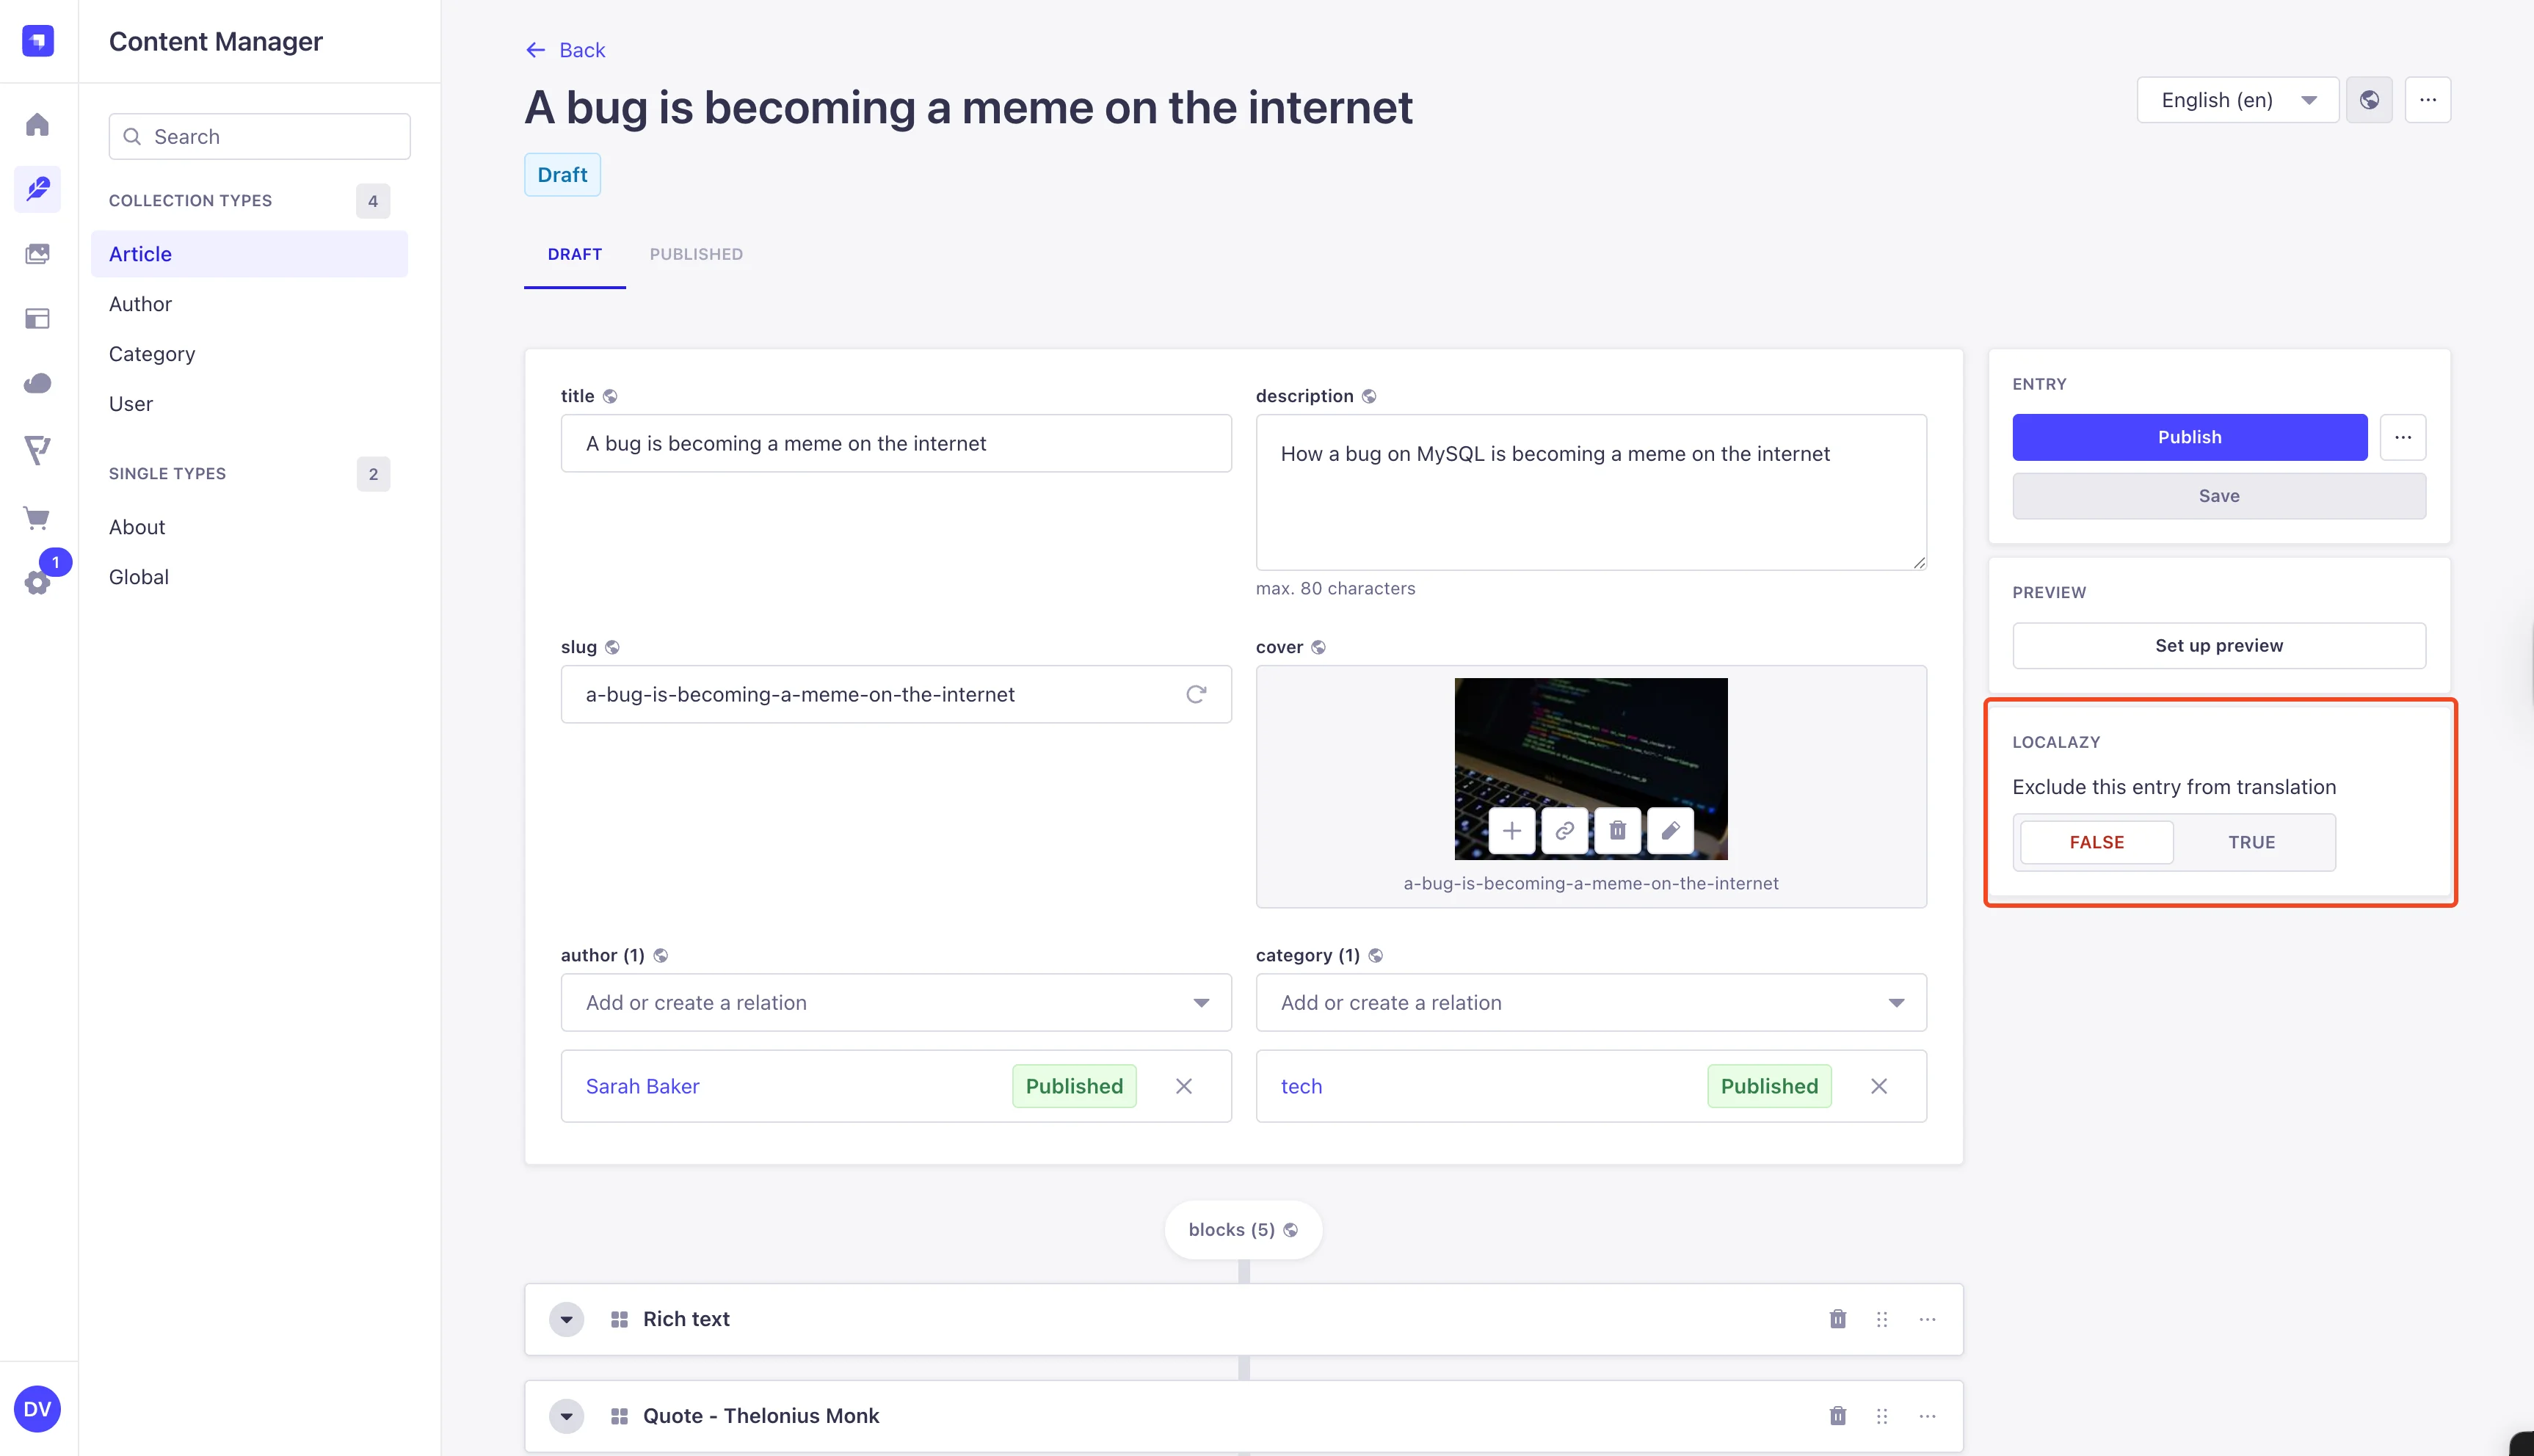Open Media Library from sidebar
2534x1456 pixels.
(37, 254)
